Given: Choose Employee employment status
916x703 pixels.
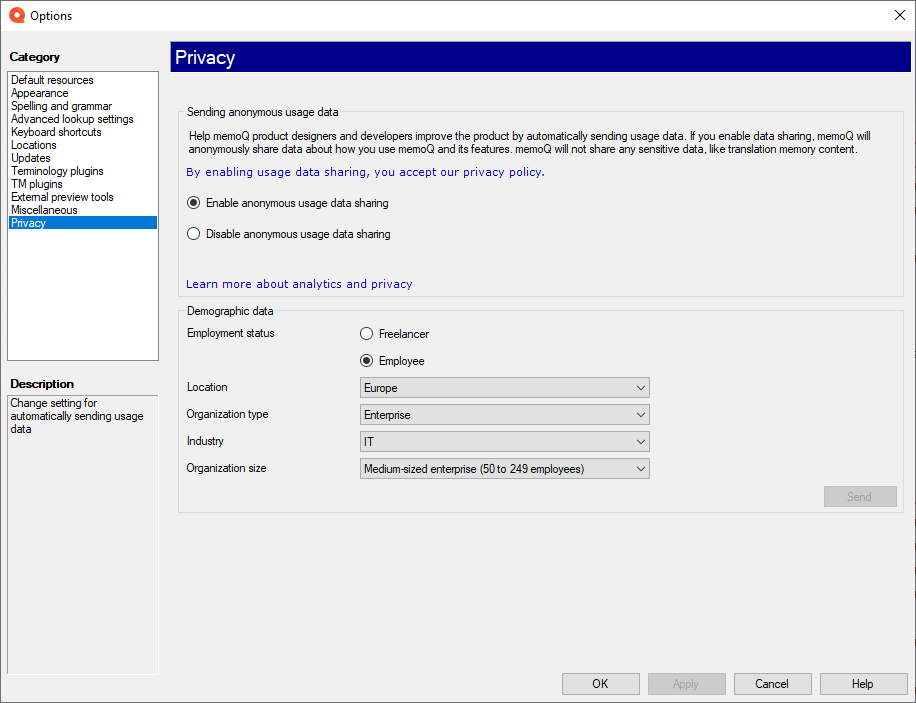Looking at the screenshot, I should pyautogui.click(x=367, y=361).
